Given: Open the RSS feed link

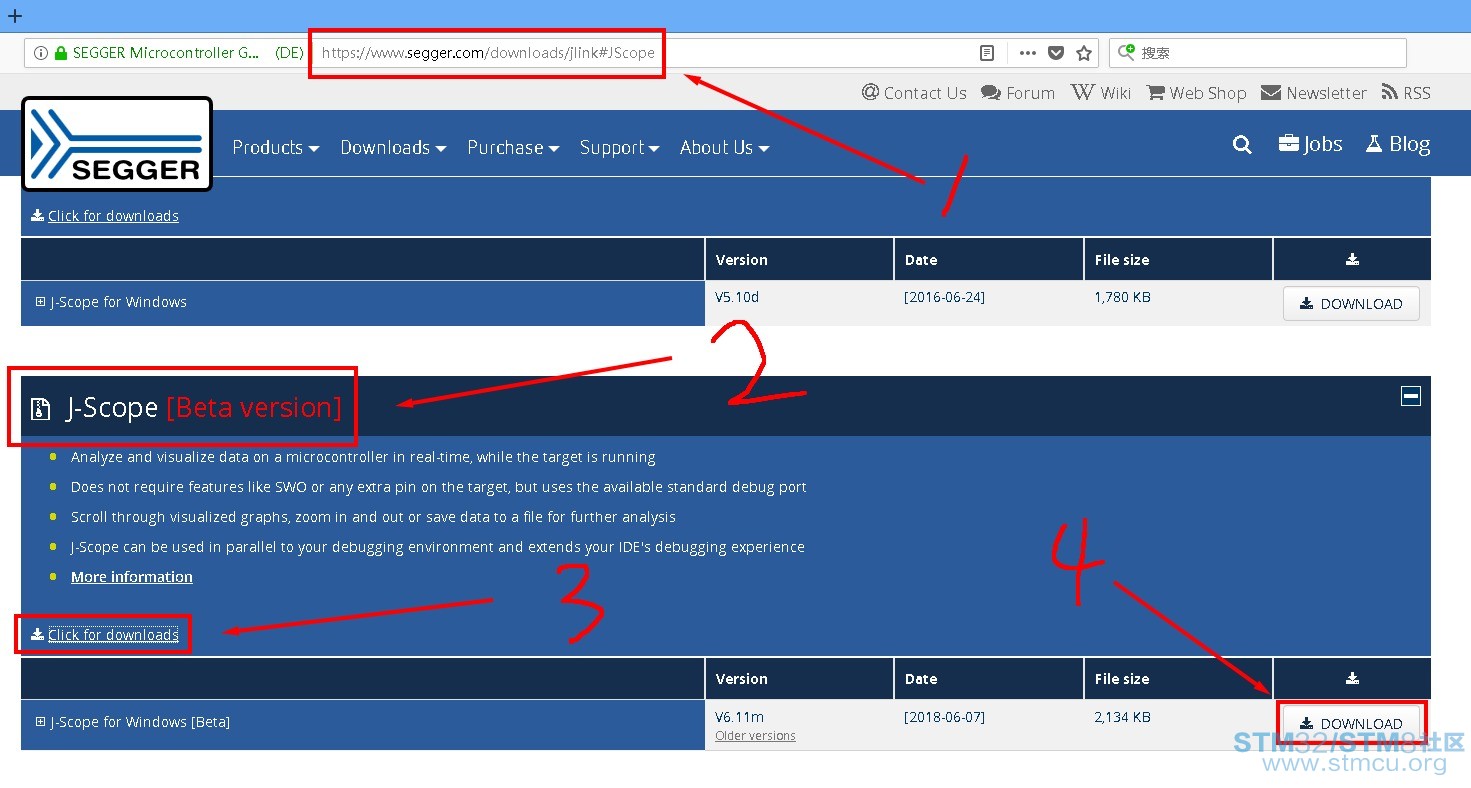Looking at the screenshot, I should tap(1406, 93).
